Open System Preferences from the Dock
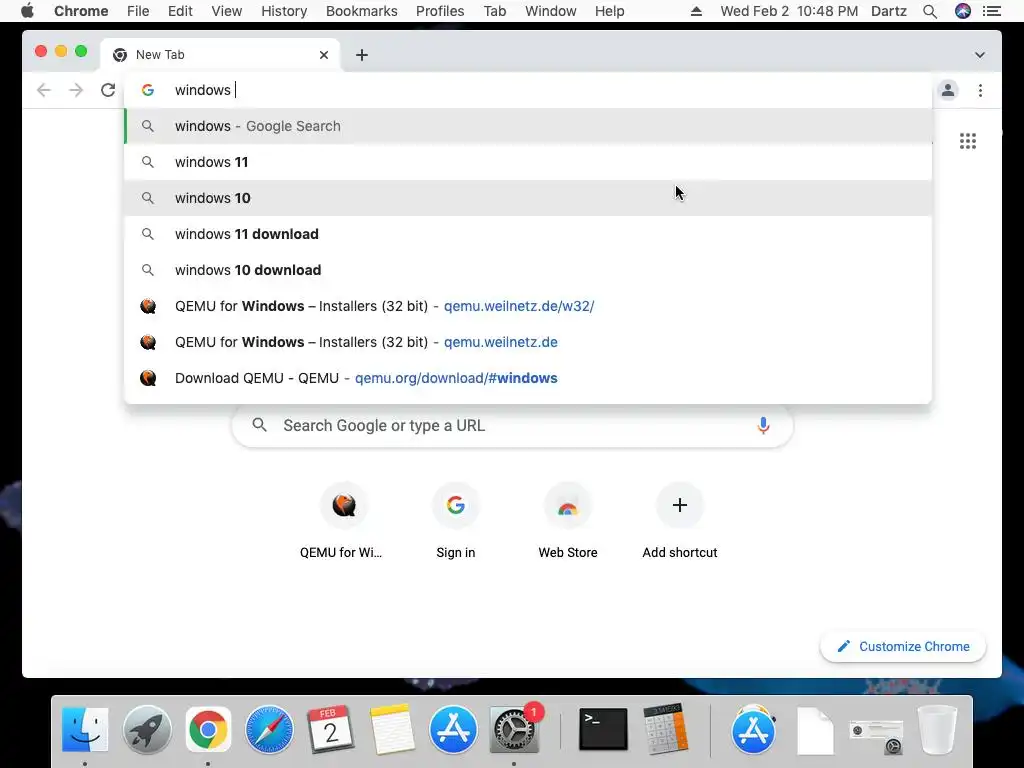The width and height of the screenshot is (1024, 768). pyautogui.click(x=514, y=729)
